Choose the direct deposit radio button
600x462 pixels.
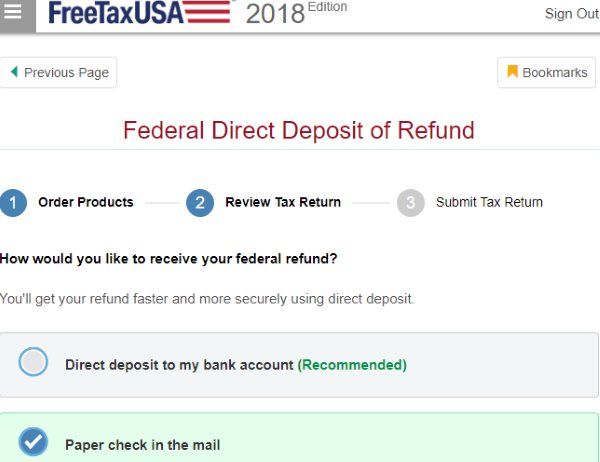(x=33, y=362)
